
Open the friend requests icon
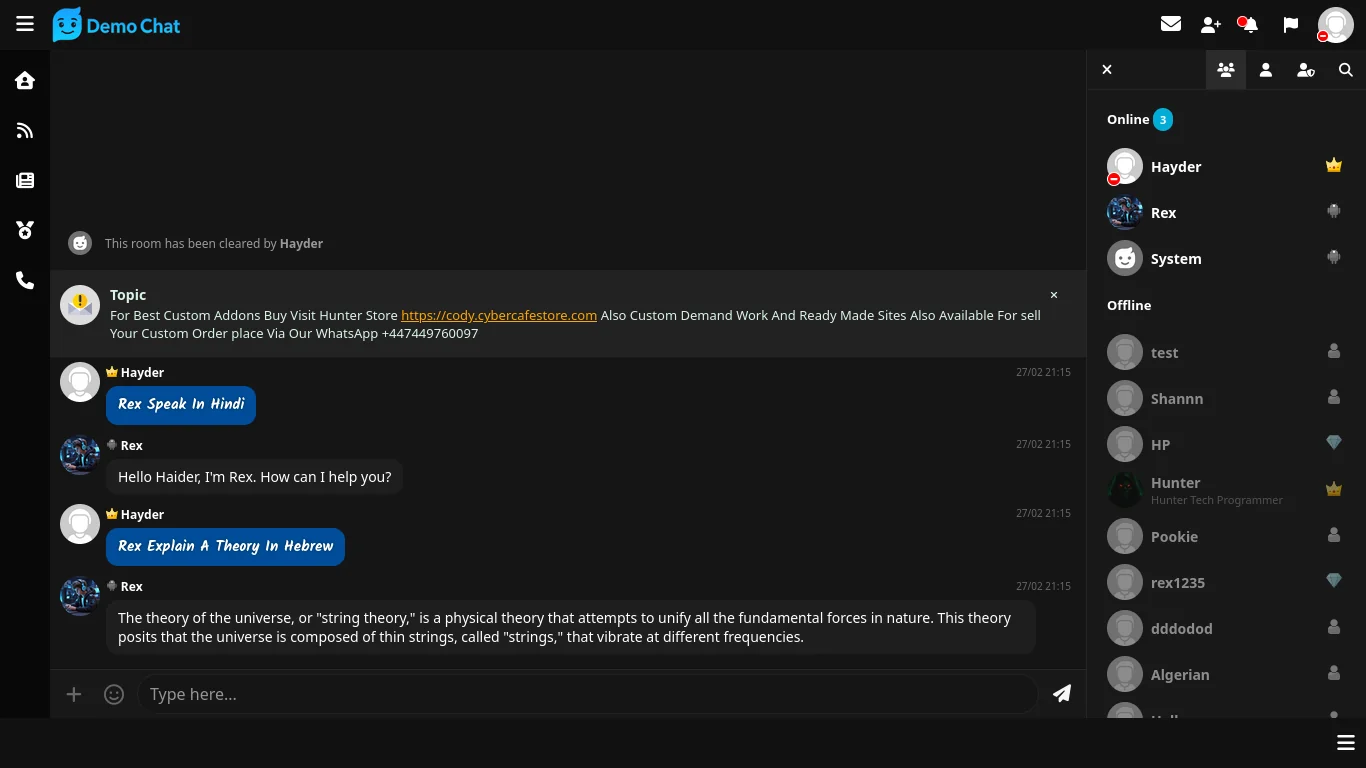(x=1210, y=25)
